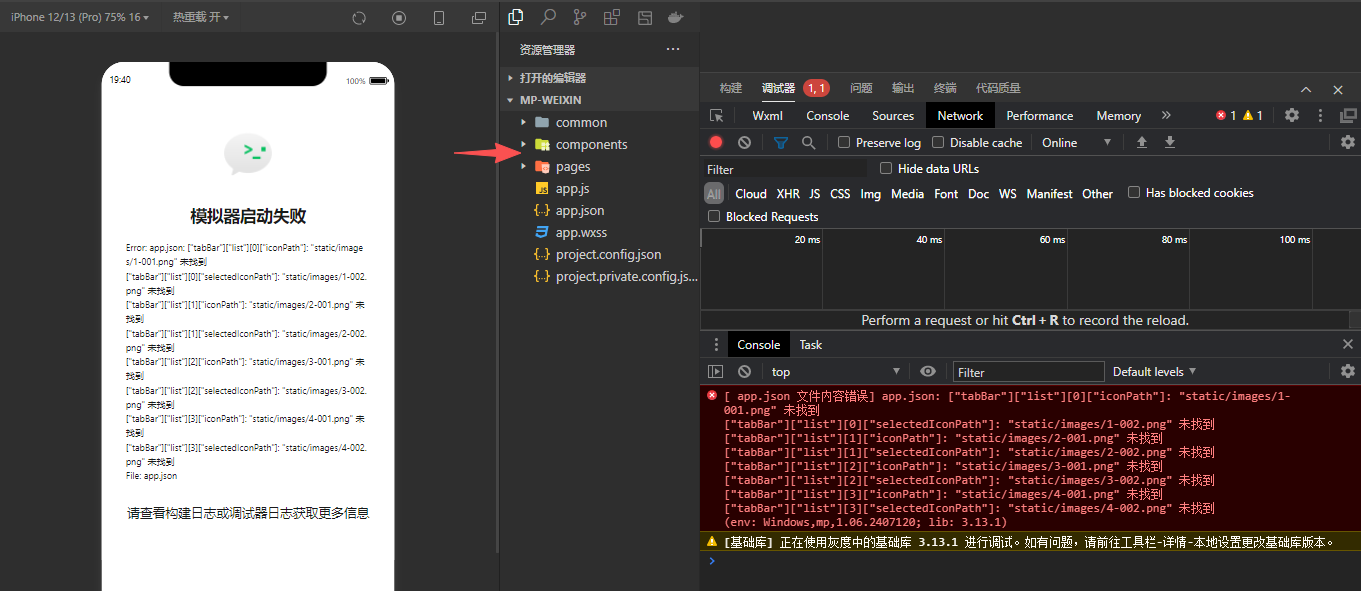1361x591 pixels.
Task: Enable the Preserve log checkbox
Action: (844, 142)
